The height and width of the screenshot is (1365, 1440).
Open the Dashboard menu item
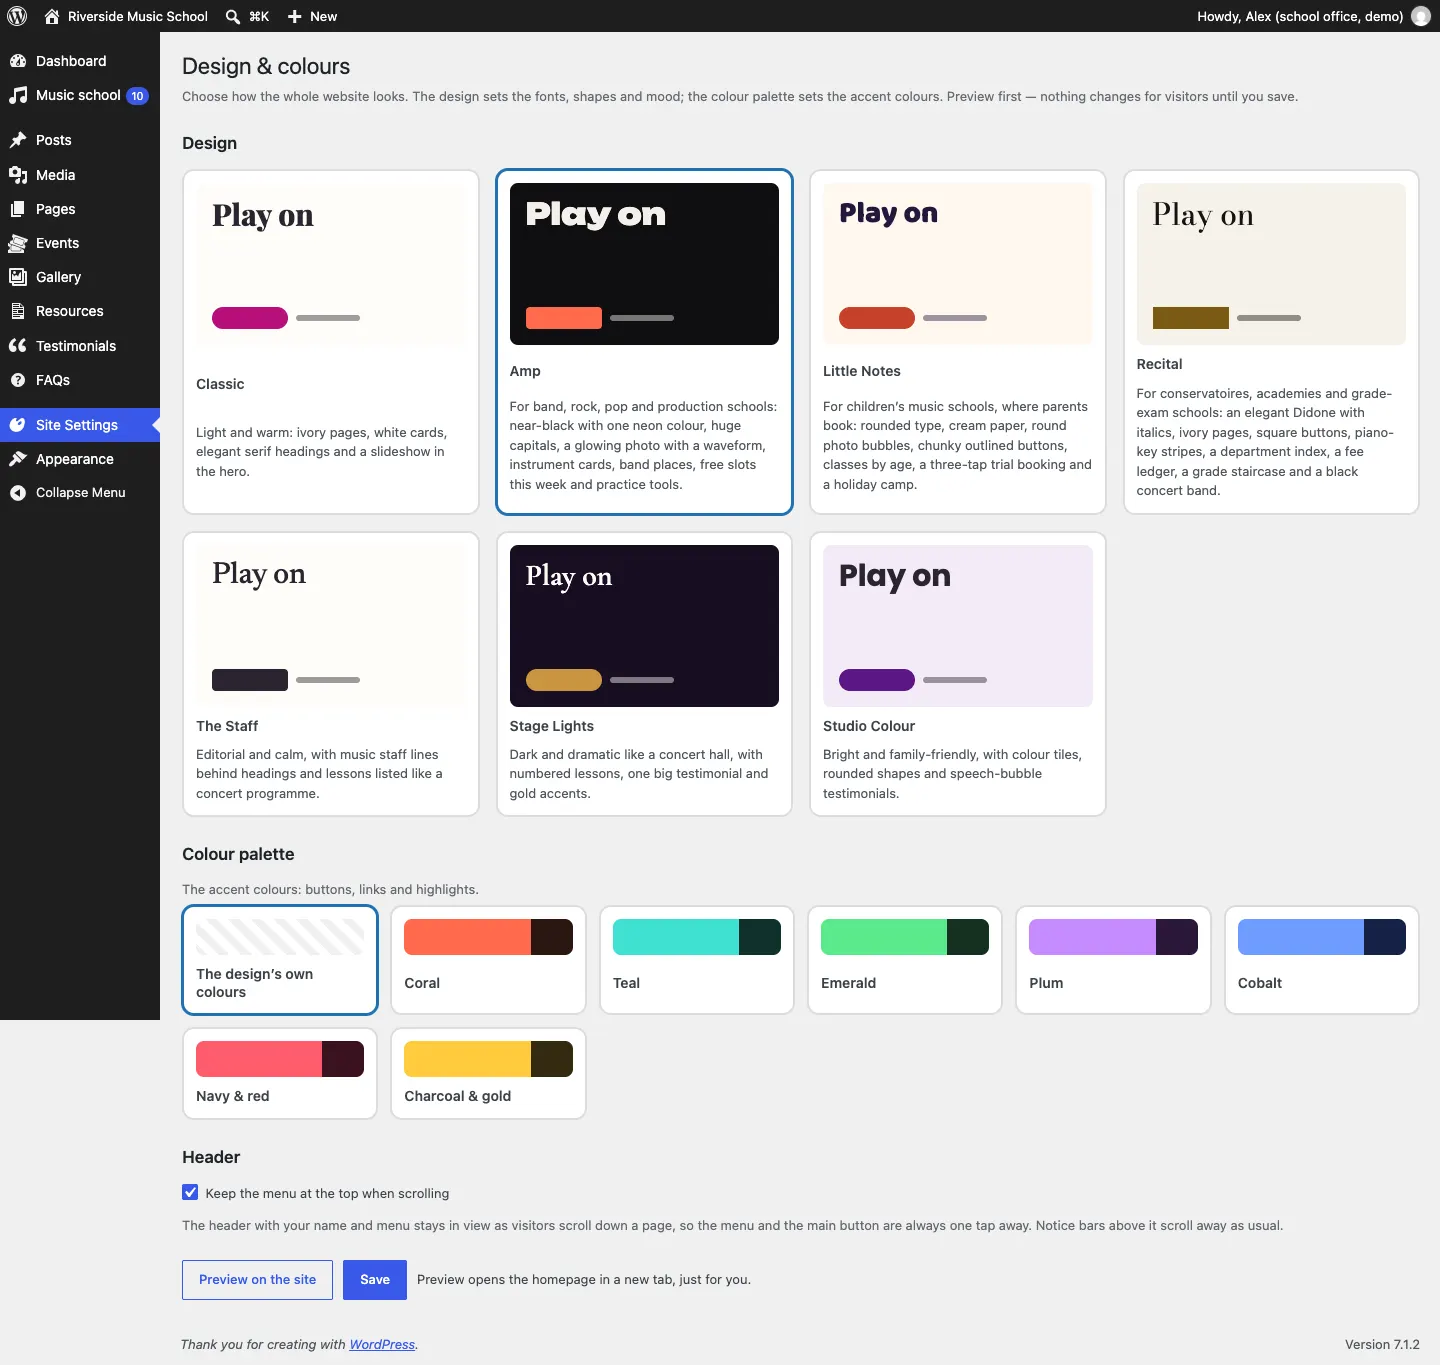tap(80, 61)
